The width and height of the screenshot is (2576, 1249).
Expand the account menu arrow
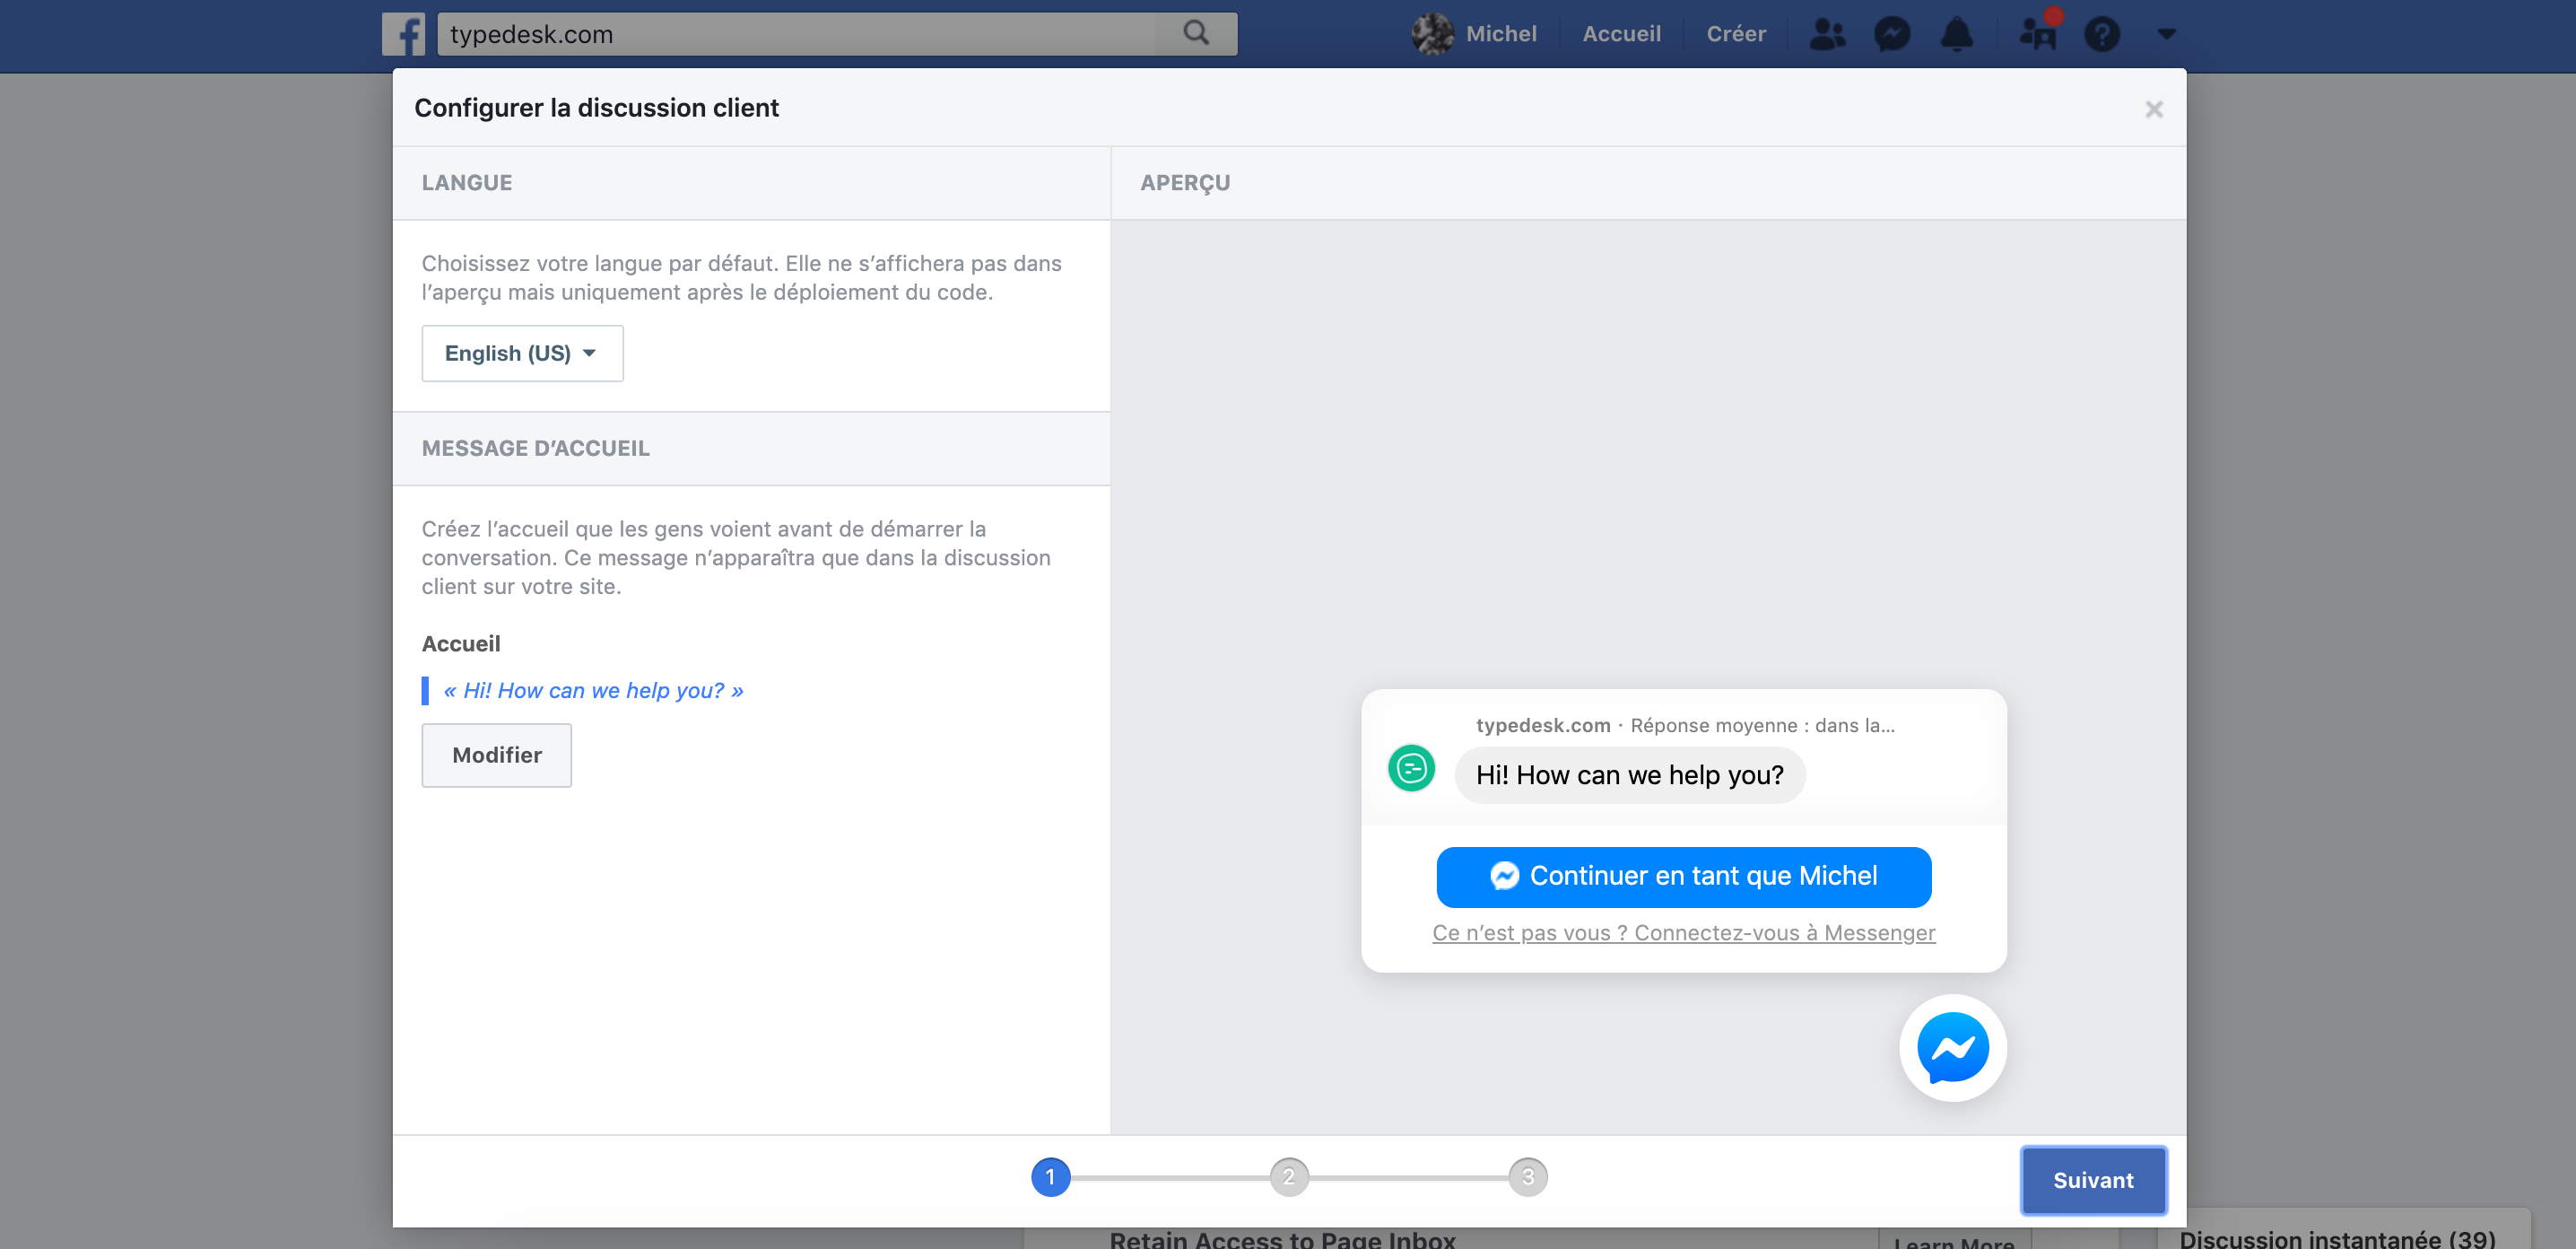[2166, 34]
